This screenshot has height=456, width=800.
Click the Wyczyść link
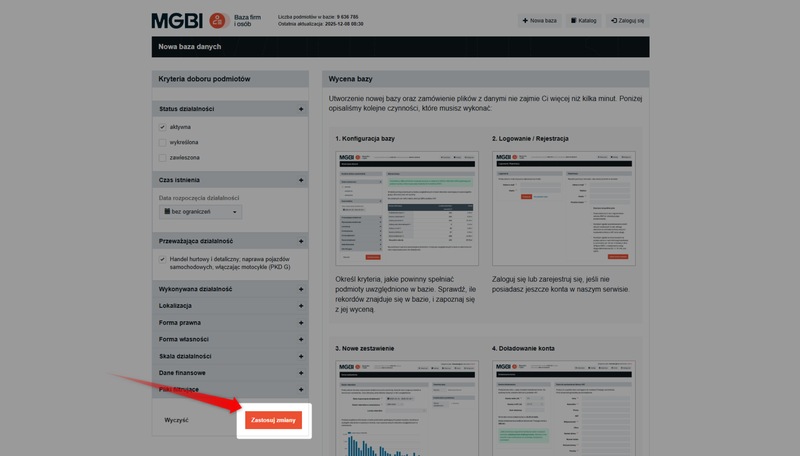coord(177,420)
